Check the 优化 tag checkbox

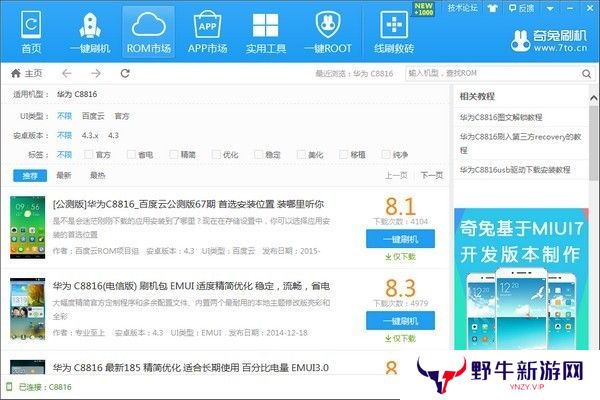click(216, 154)
